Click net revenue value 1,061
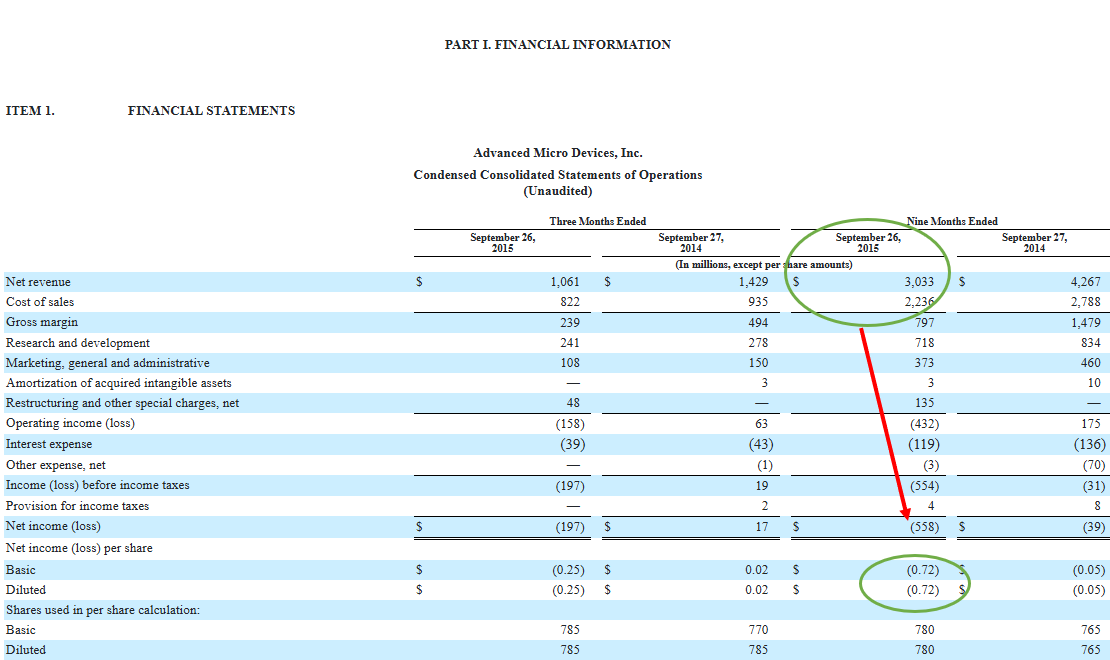Image resolution: width=1110 pixels, height=660 pixels. (x=565, y=282)
